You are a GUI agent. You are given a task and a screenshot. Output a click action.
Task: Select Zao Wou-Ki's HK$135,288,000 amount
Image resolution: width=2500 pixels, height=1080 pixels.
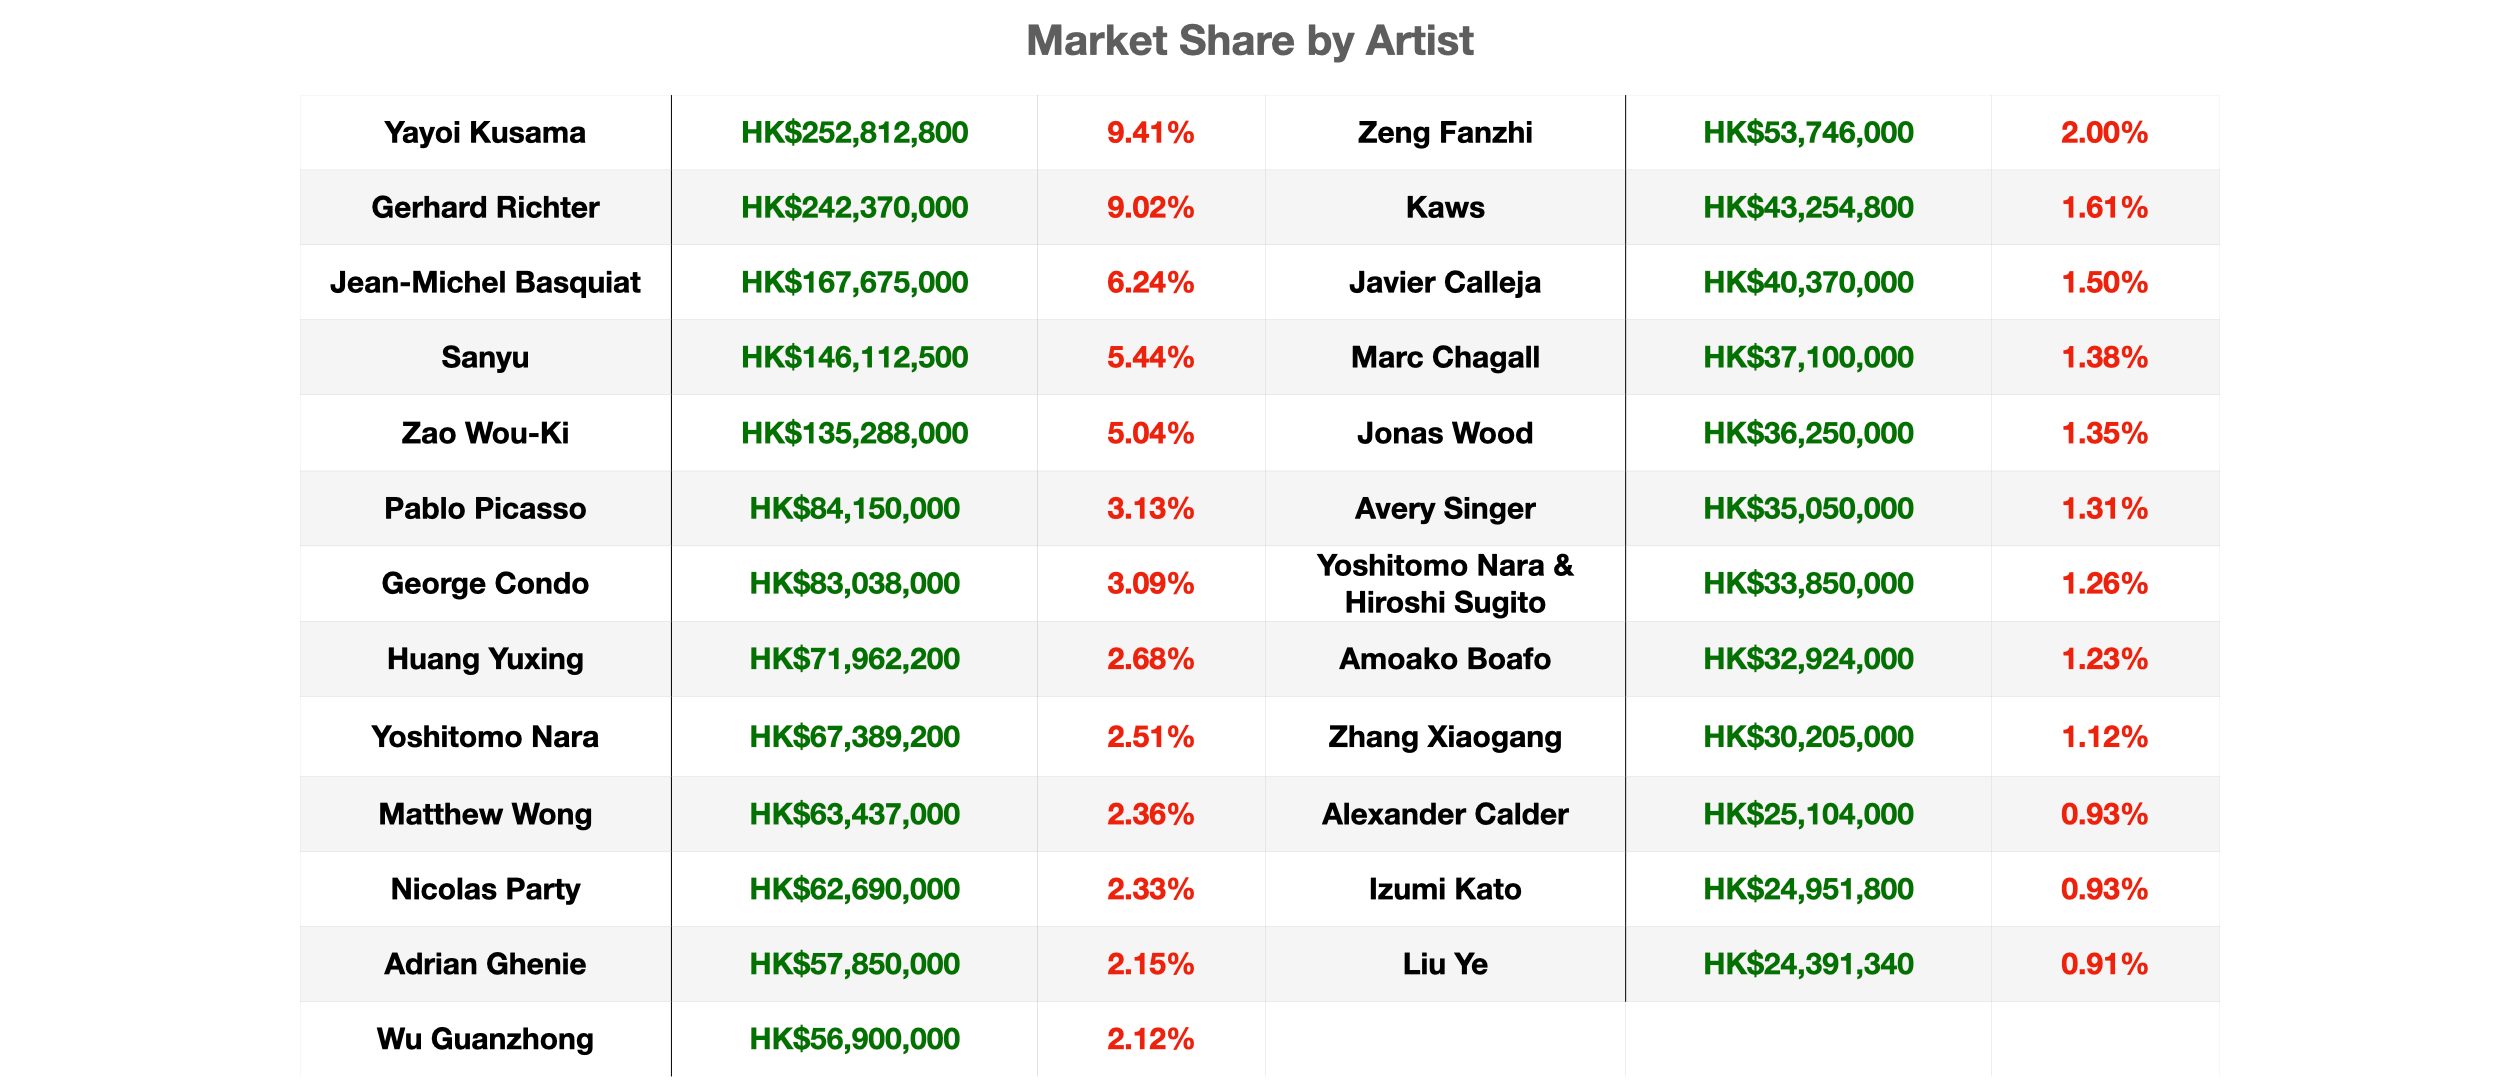pyautogui.click(x=854, y=433)
